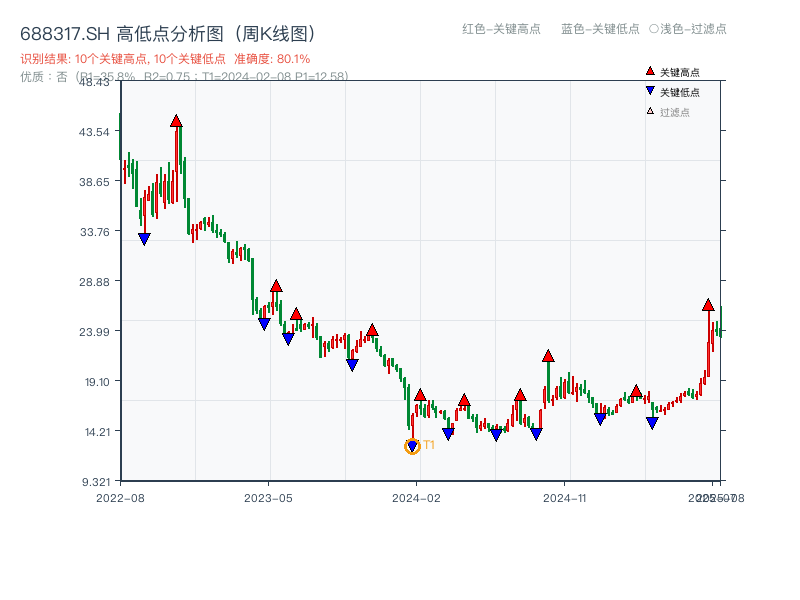Click the red high marker right of 2024-02

(x=420, y=395)
